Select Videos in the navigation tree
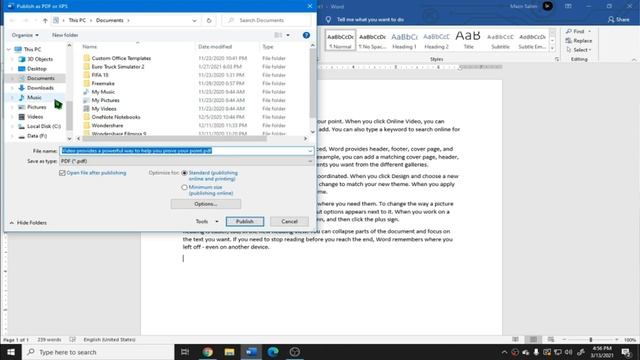640x360 pixels. [35, 117]
